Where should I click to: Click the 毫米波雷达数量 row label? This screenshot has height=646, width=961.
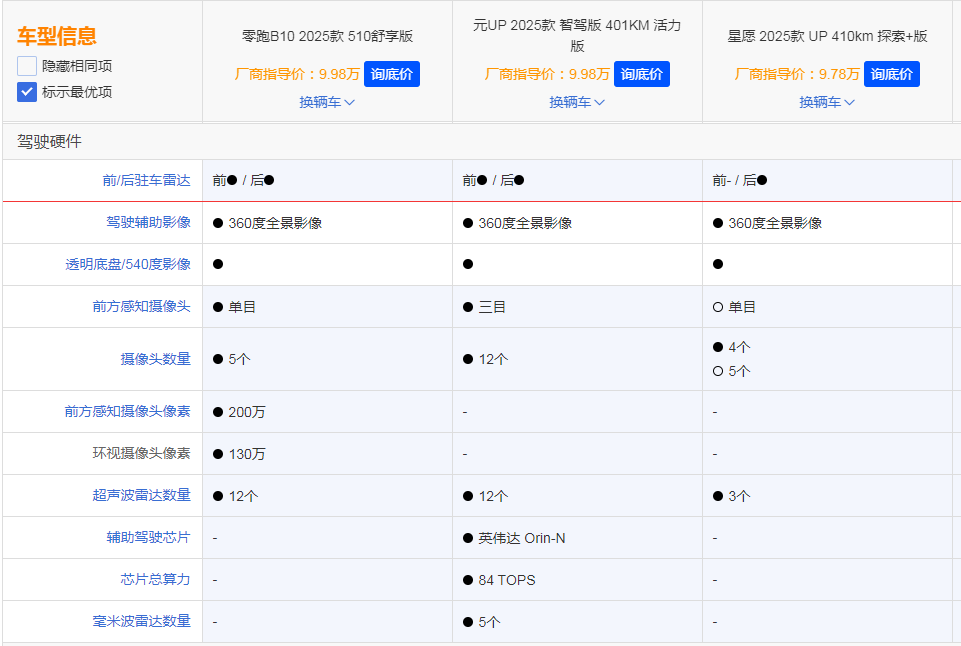click(x=142, y=621)
